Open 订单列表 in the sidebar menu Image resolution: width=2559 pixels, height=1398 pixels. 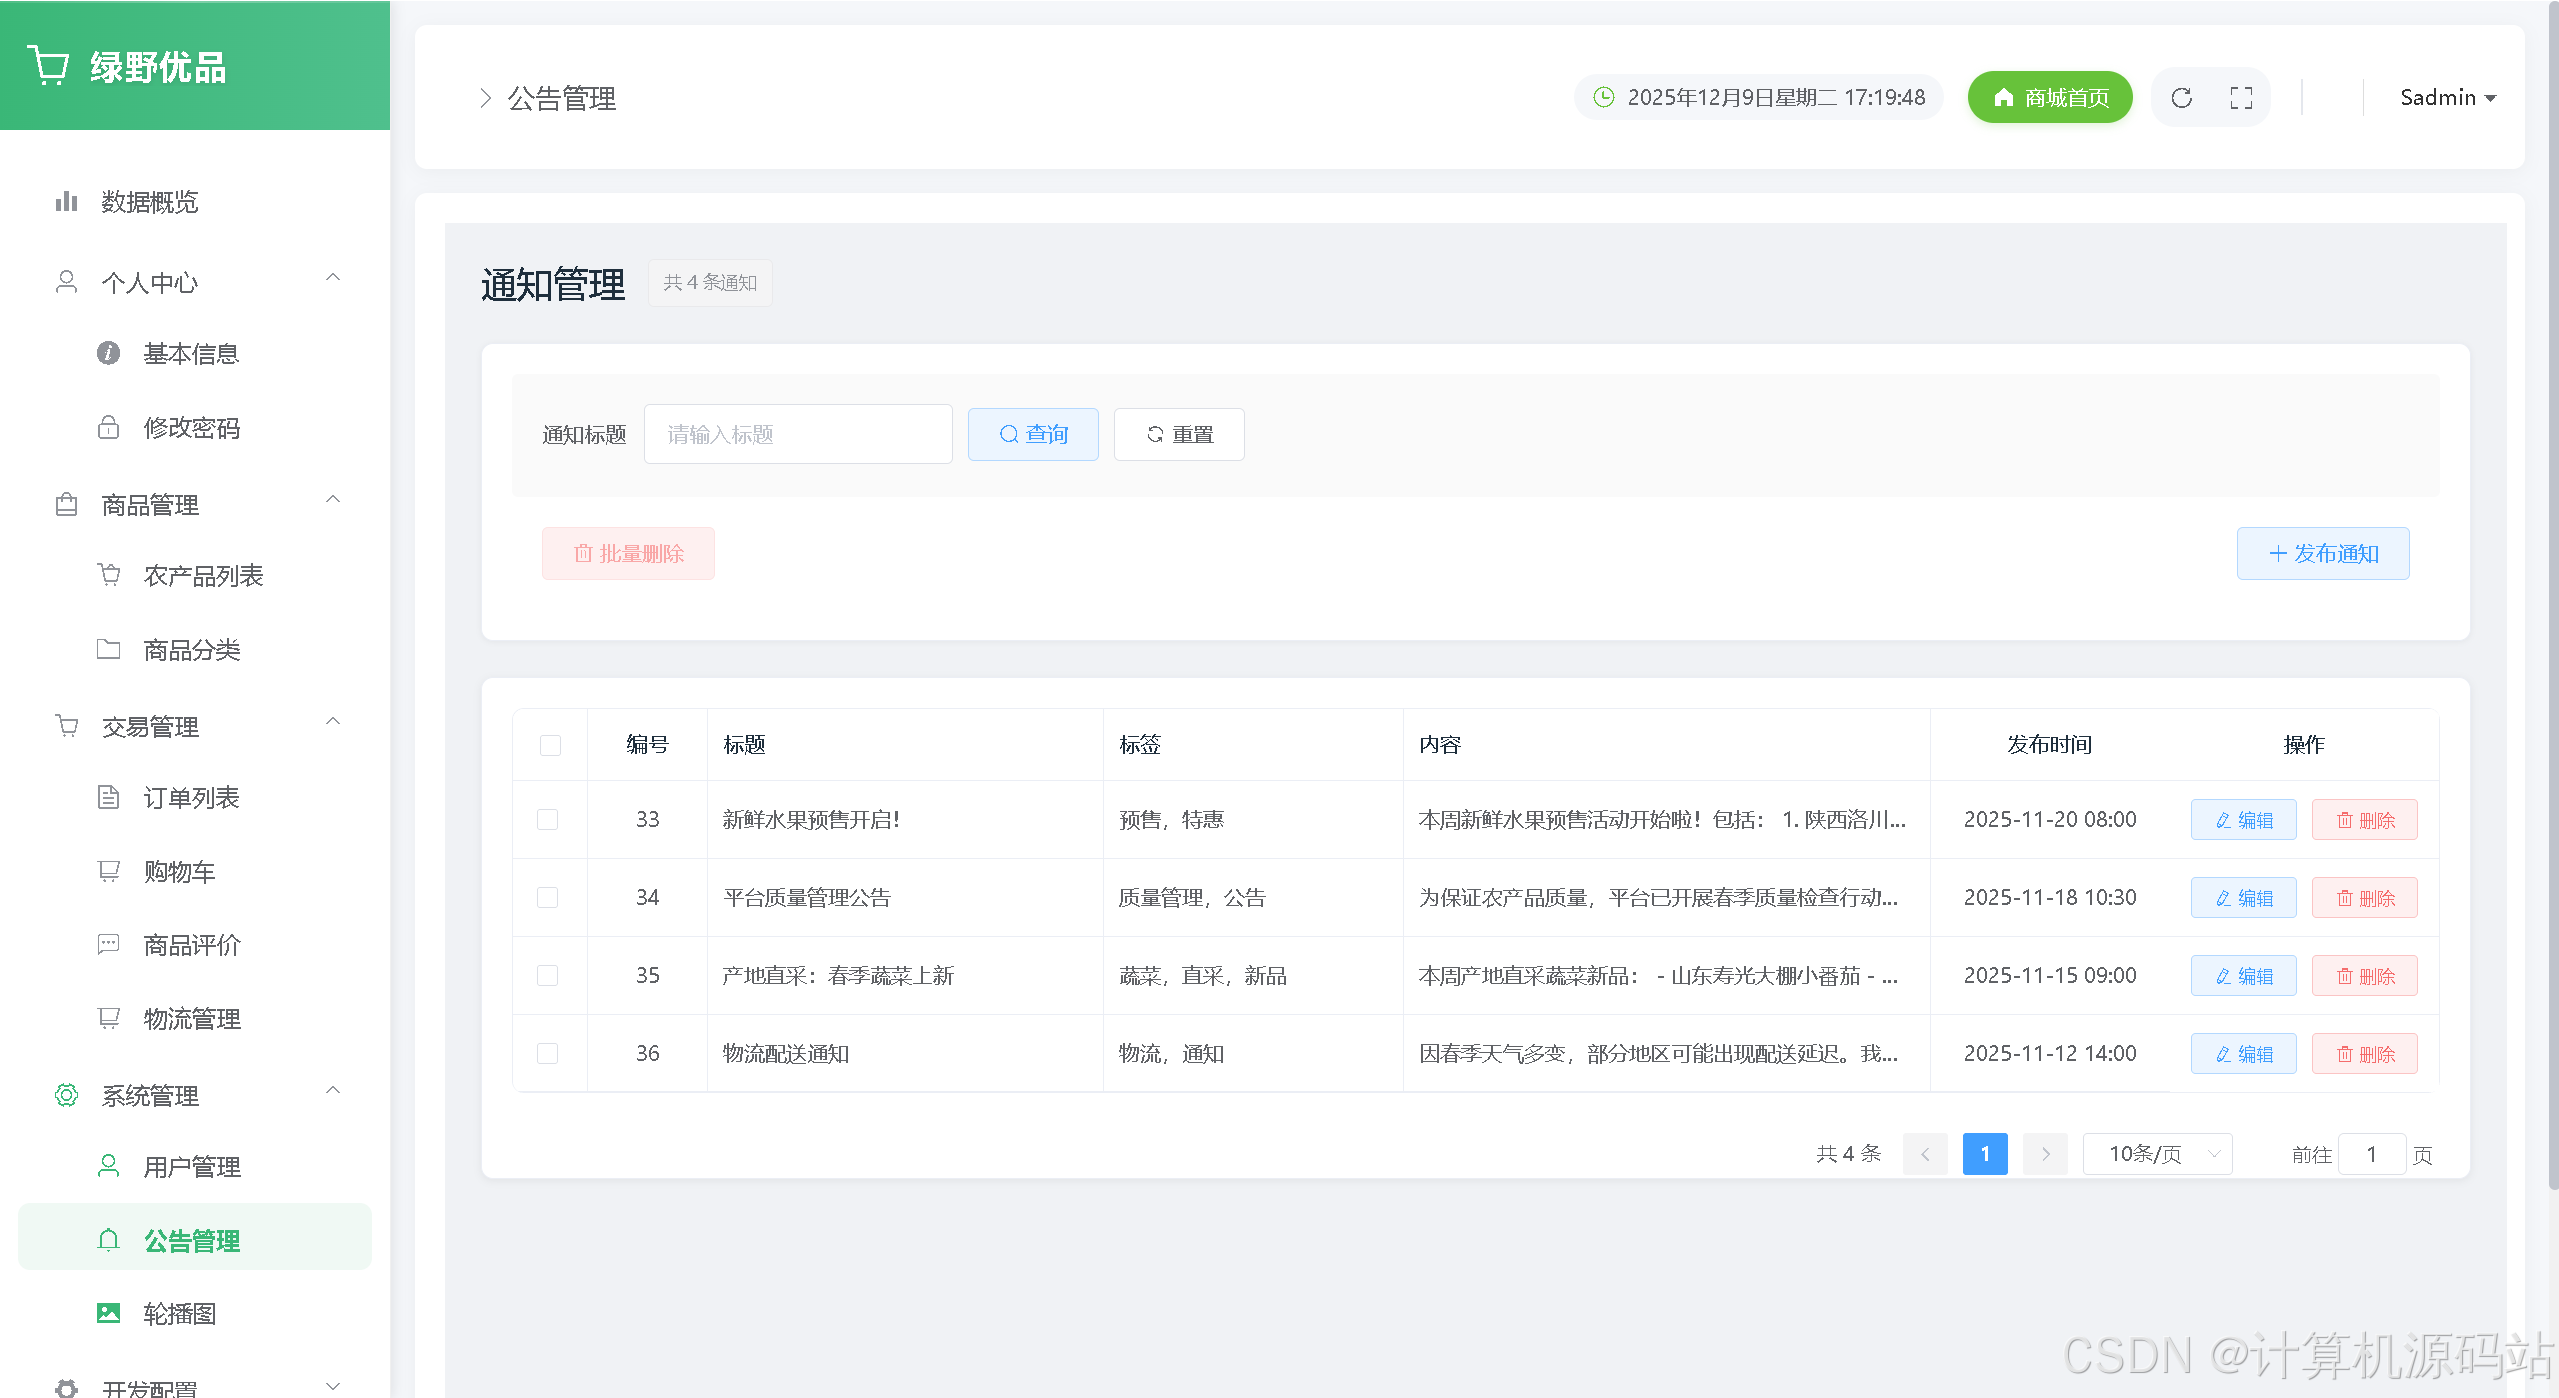click(191, 798)
